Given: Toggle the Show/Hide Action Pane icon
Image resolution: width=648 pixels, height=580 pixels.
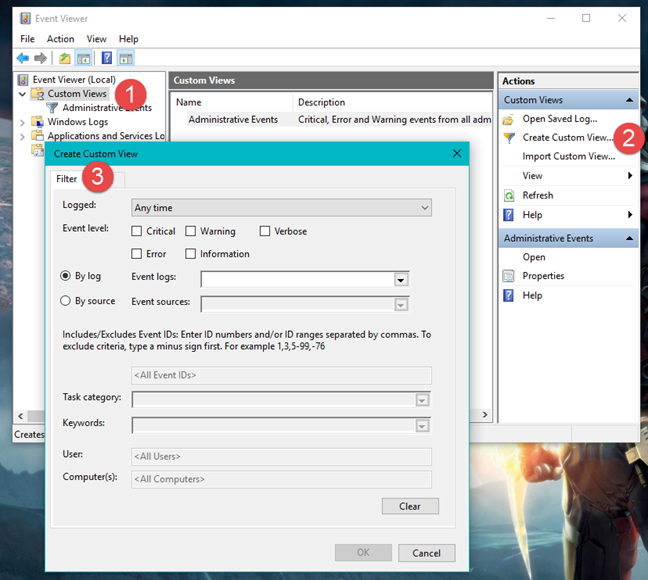Looking at the screenshot, I should [126, 58].
